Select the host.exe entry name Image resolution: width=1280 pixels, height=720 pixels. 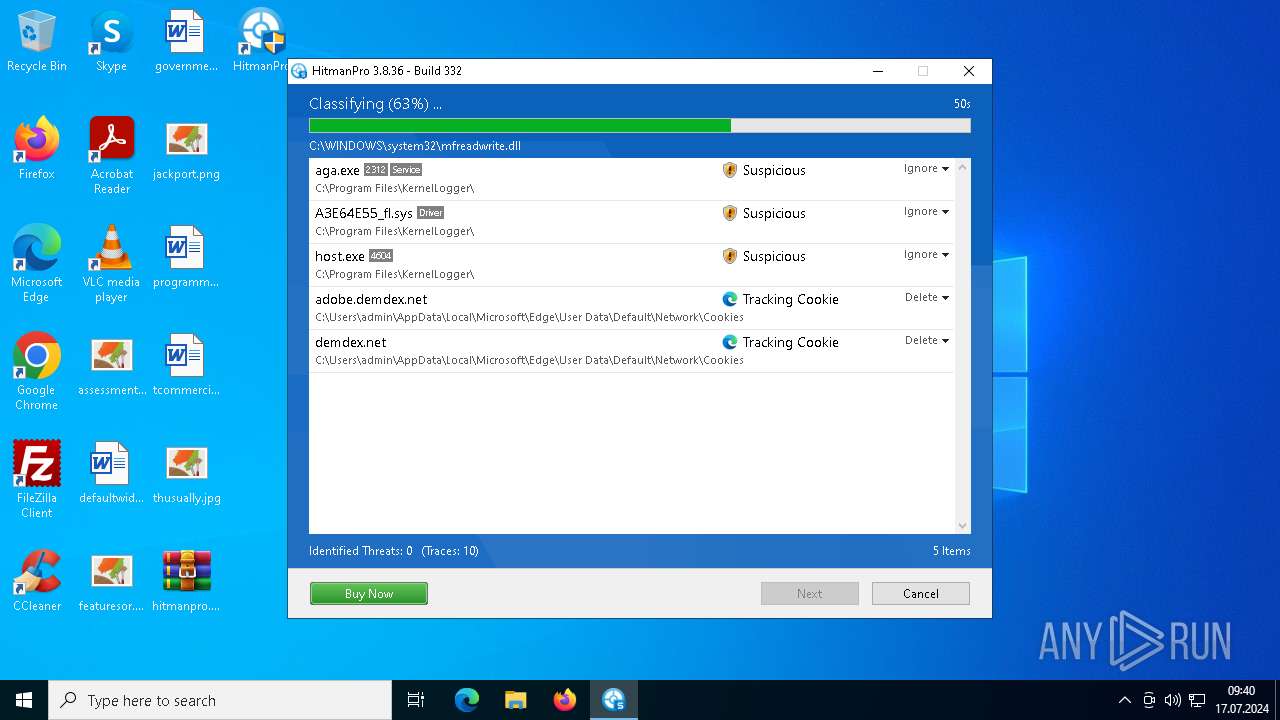340,257
